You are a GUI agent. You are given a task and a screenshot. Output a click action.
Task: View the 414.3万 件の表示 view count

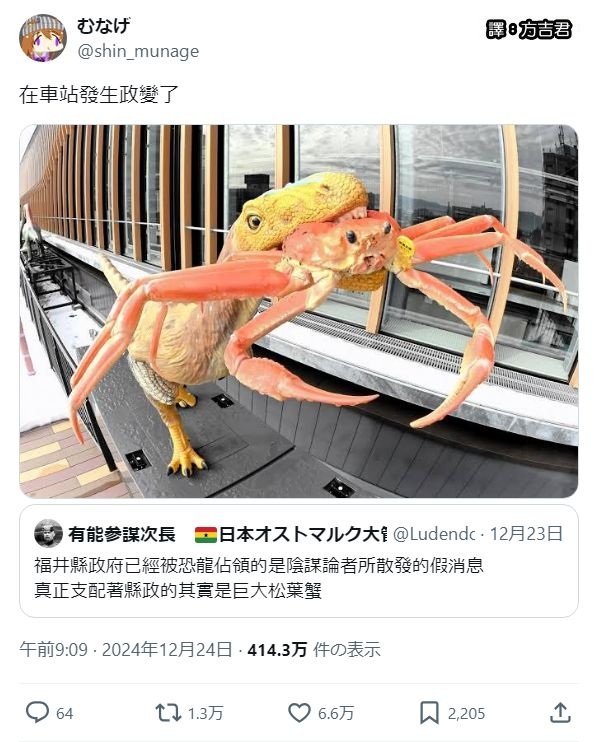314,649
